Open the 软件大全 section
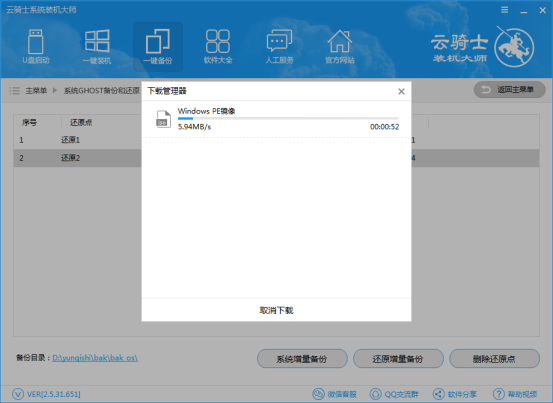 pos(218,47)
